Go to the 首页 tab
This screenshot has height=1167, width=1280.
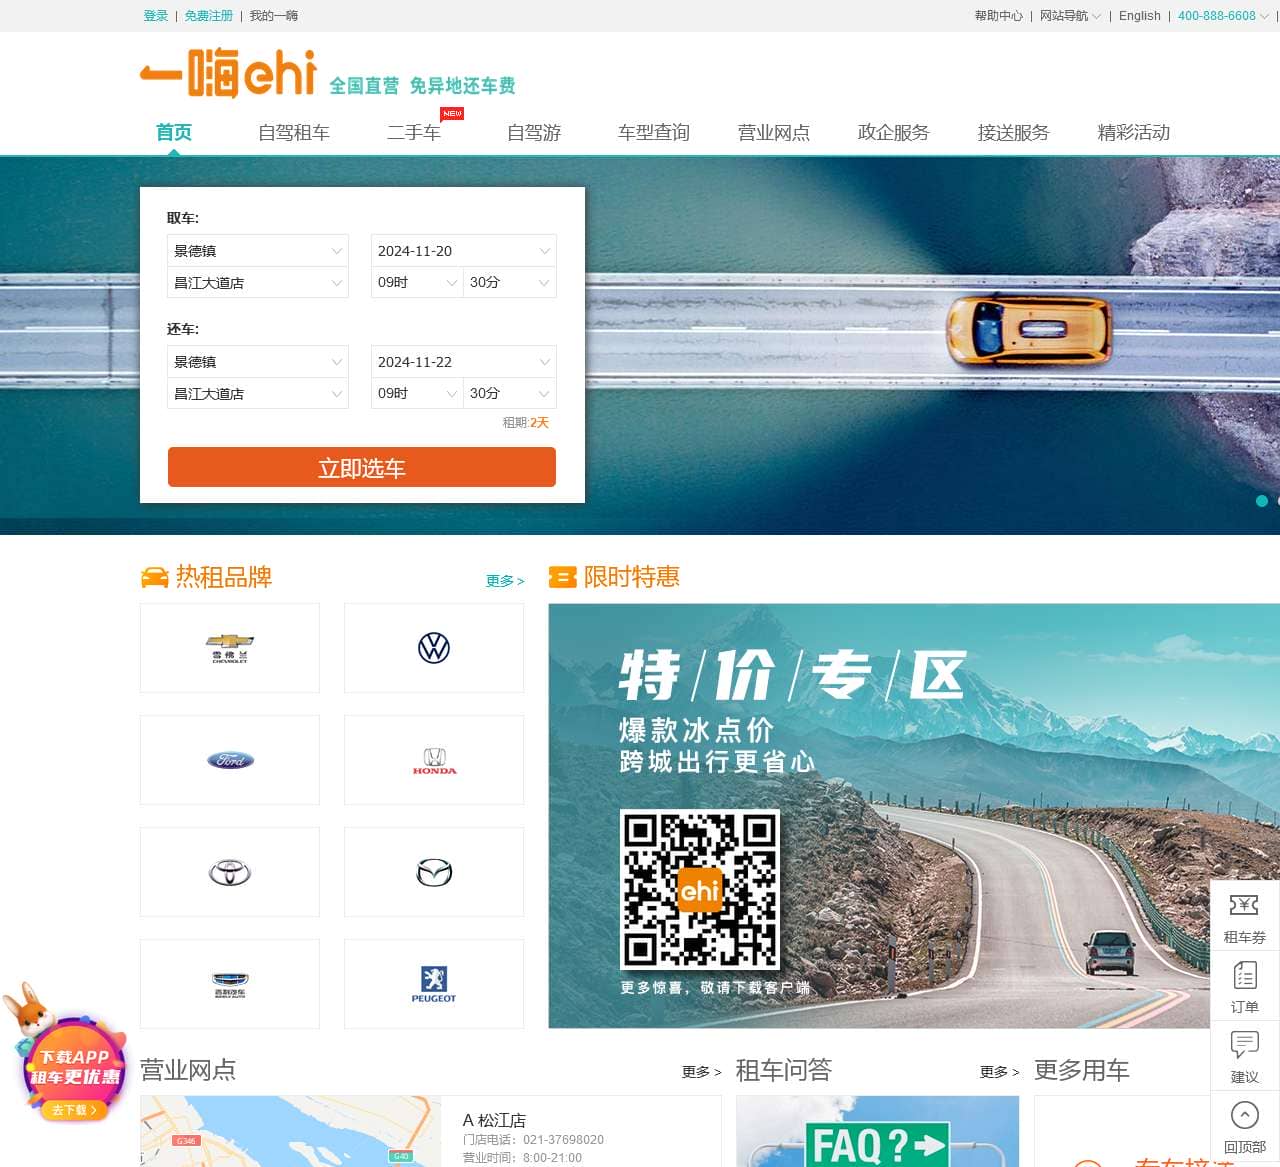point(174,132)
